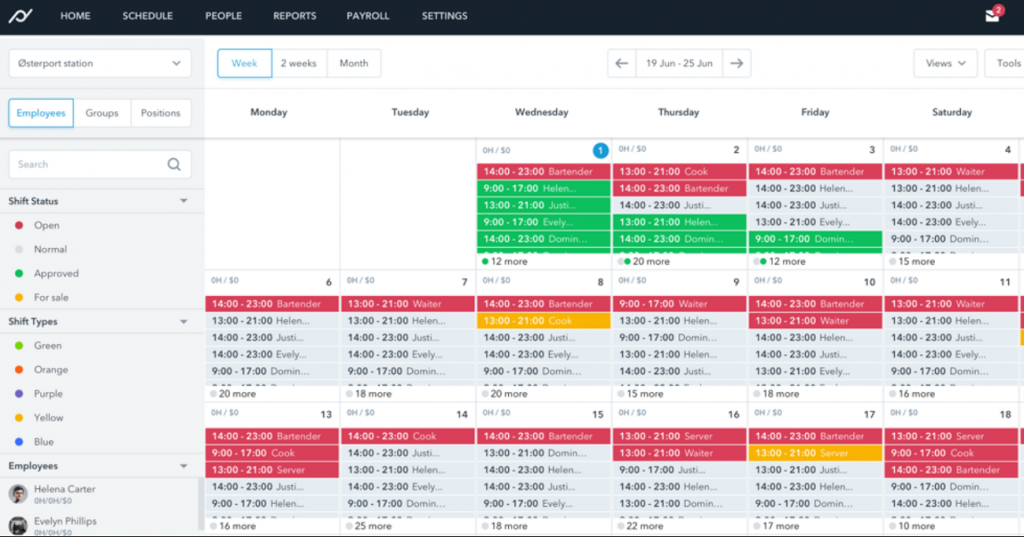Select employee Helena Carter
Image resolution: width=1024 pixels, height=537 pixels.
tap(64, 489)
